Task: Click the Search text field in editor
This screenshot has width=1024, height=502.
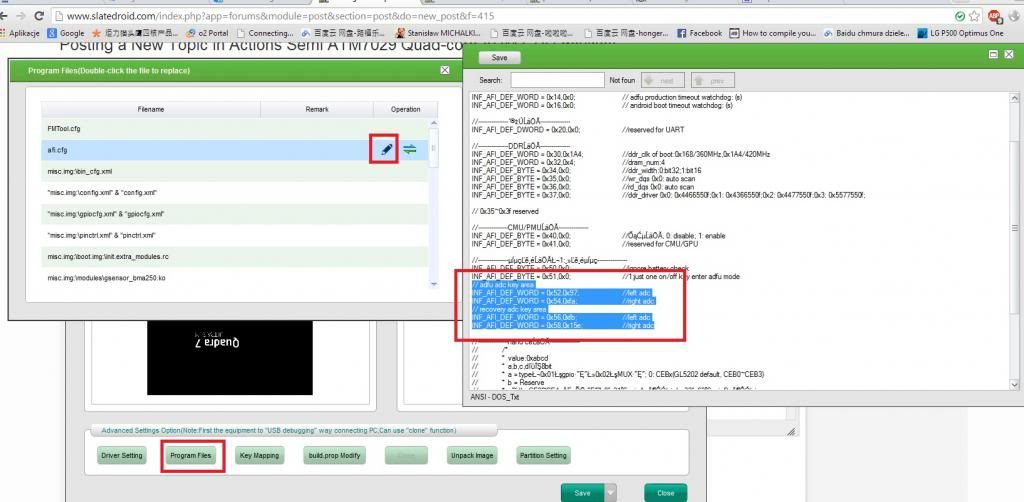Action: [557, 80]
